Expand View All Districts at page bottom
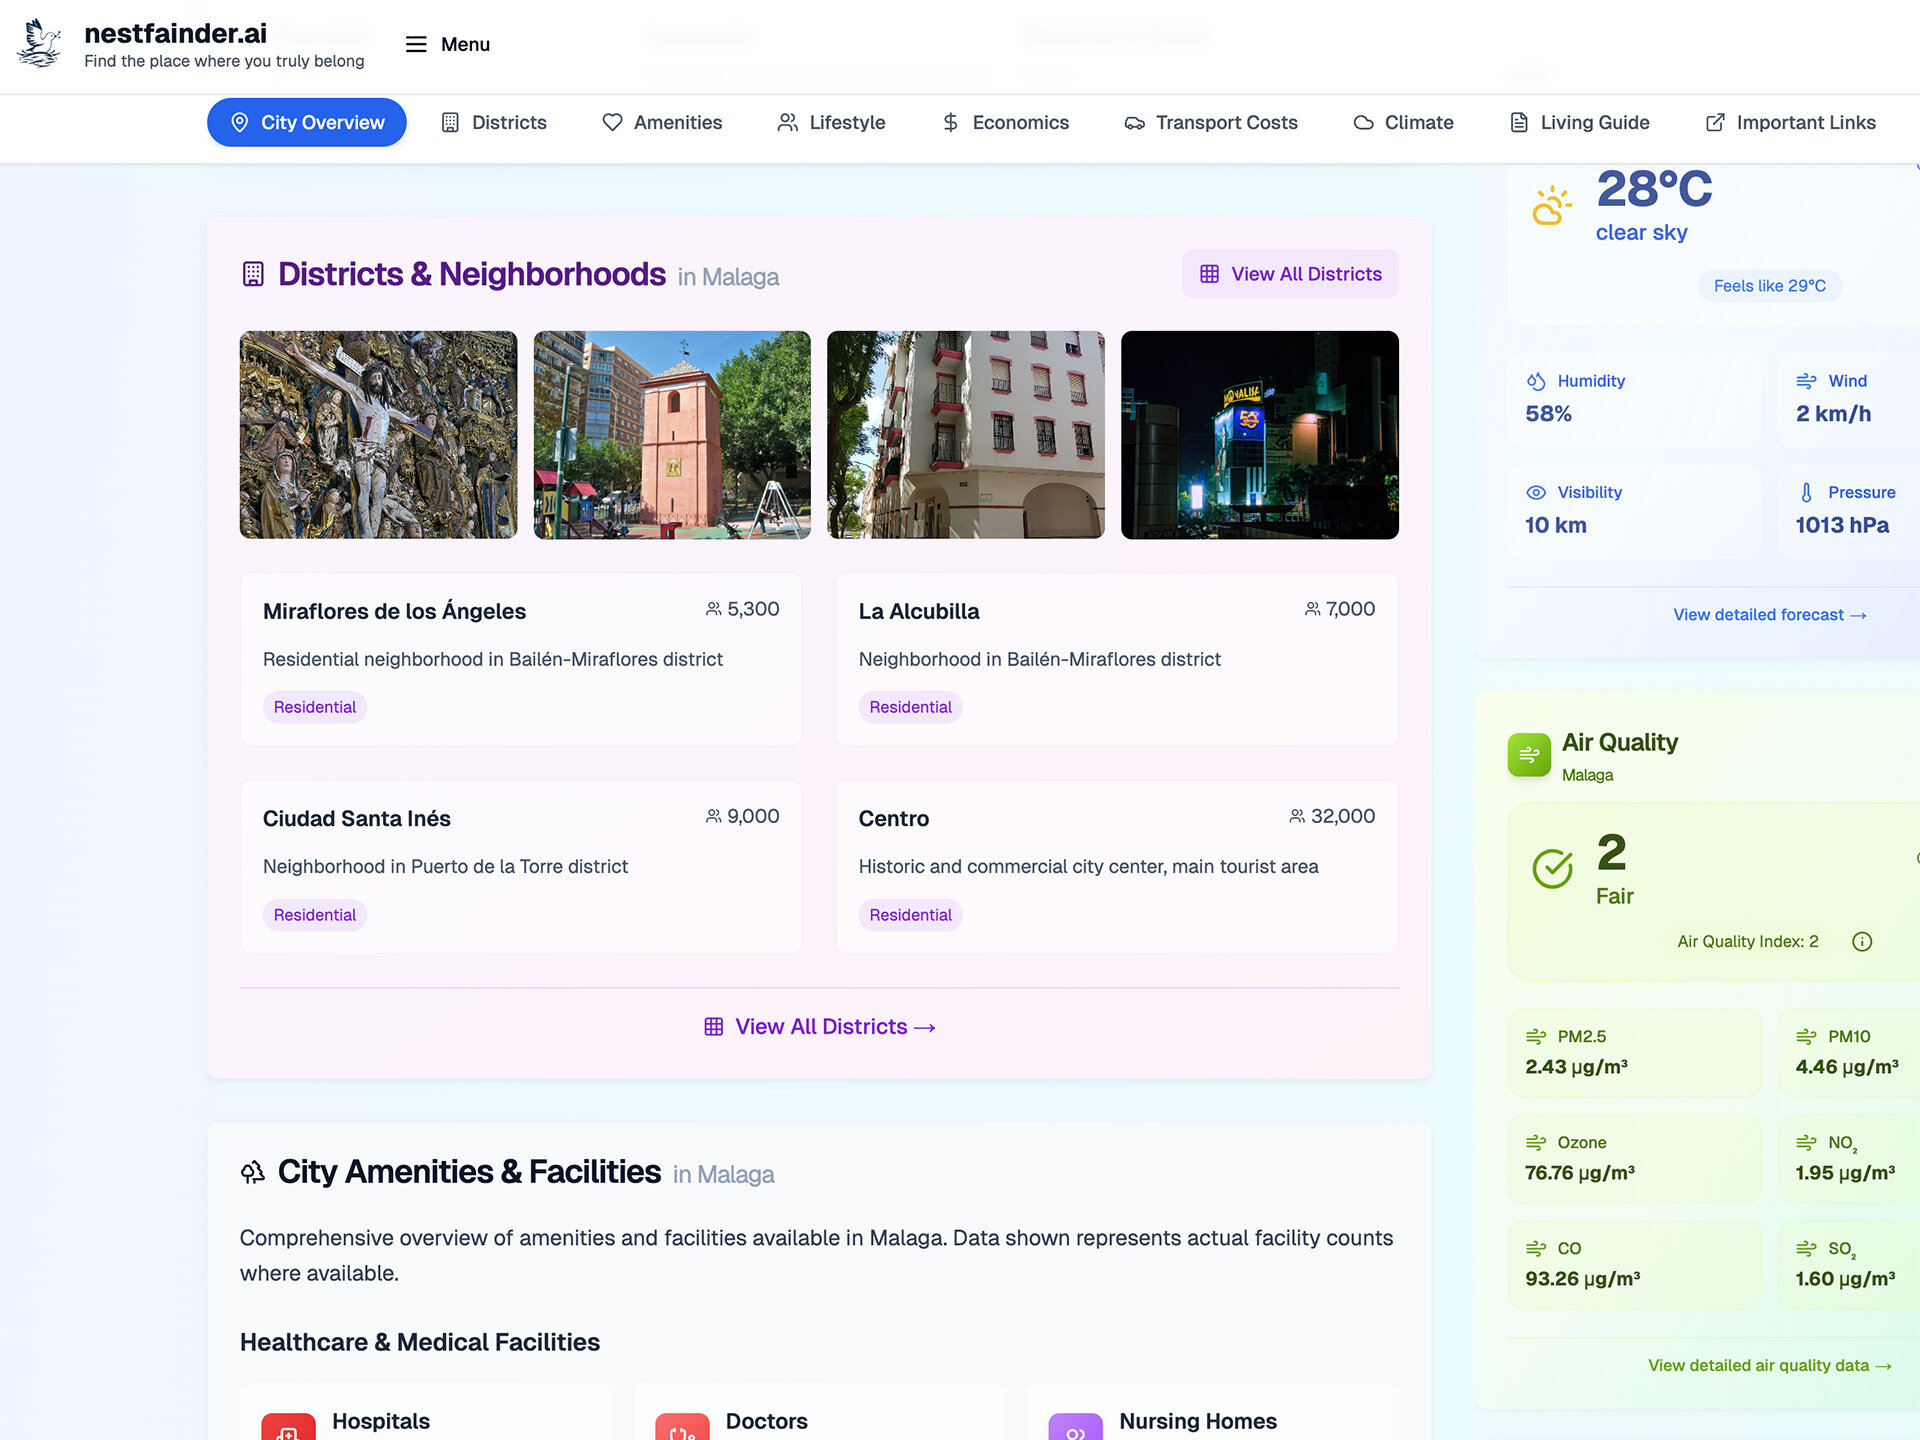 tap(819, 1026)
